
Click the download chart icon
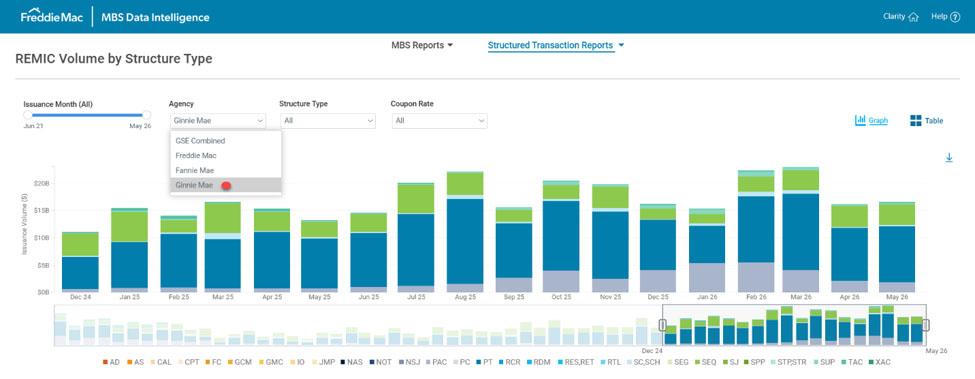(949, 158)
